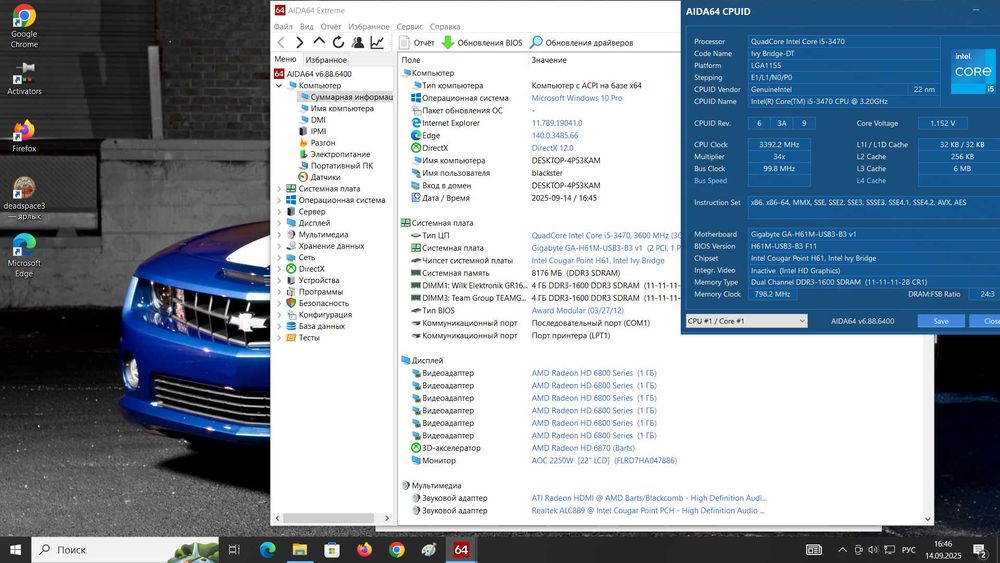Click the Отчёт report toolbar button

[416, 43]
